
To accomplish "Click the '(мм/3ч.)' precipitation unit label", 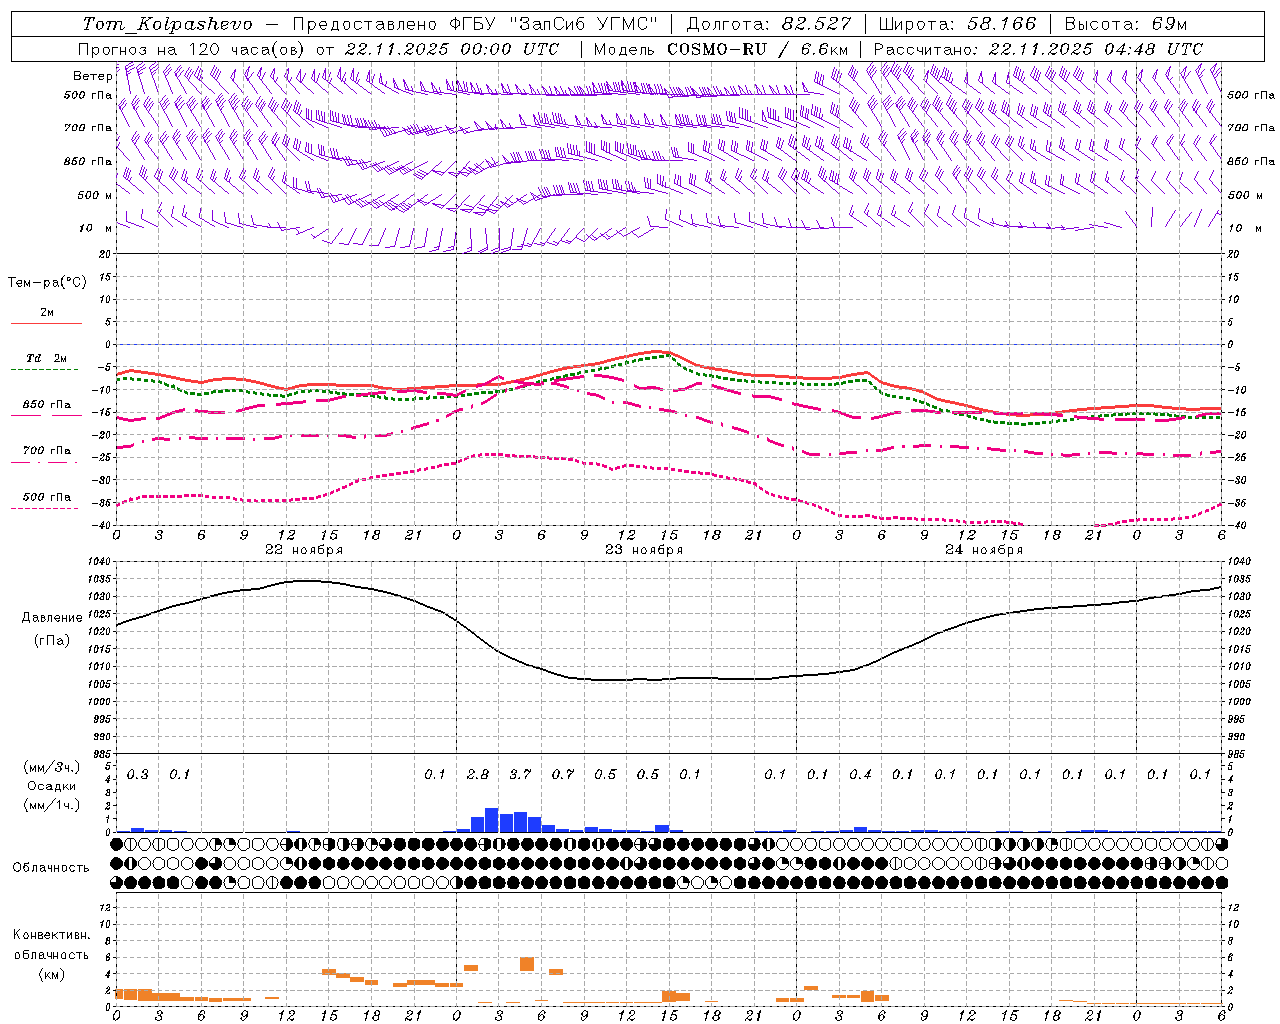I will point(52,767).
